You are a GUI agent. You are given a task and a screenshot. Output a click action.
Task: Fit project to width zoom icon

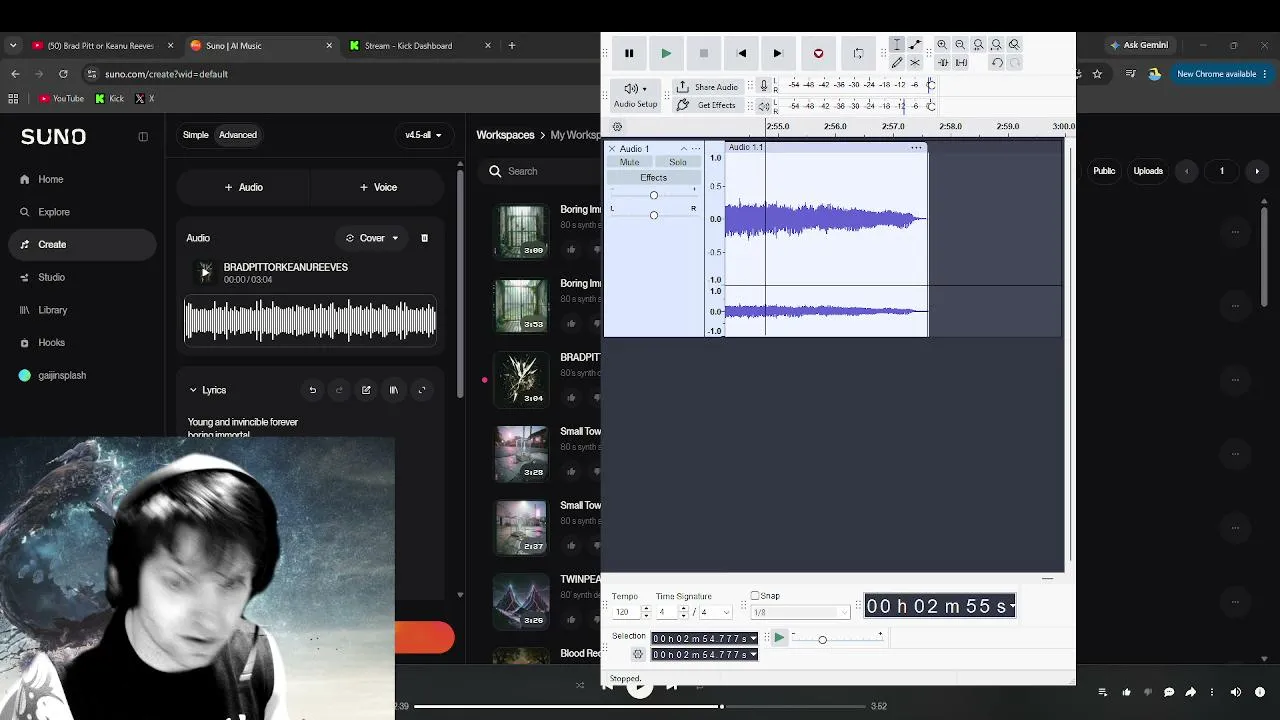(996, 45)
